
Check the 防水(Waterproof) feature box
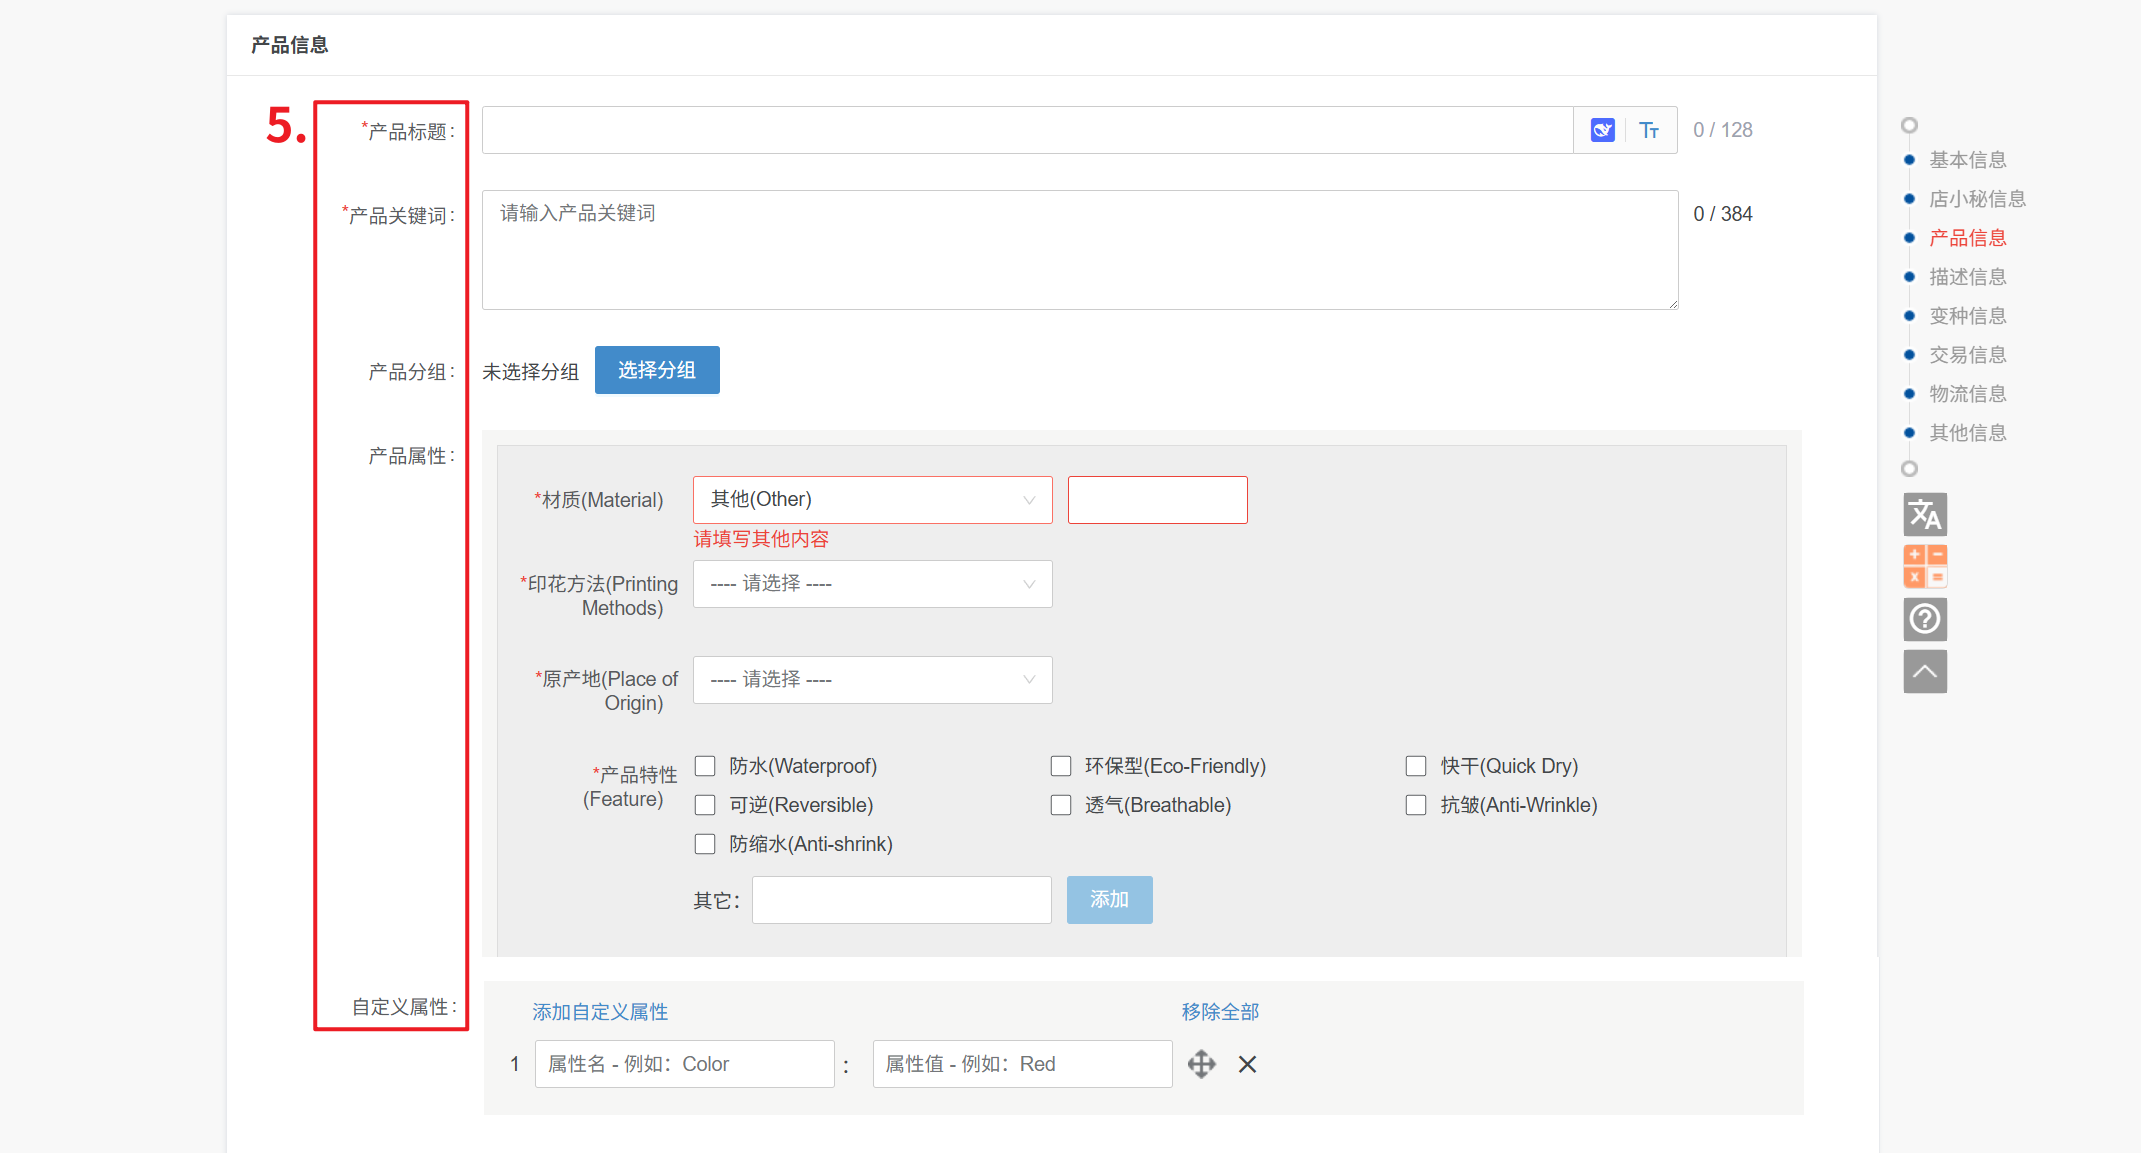(705, 766)
